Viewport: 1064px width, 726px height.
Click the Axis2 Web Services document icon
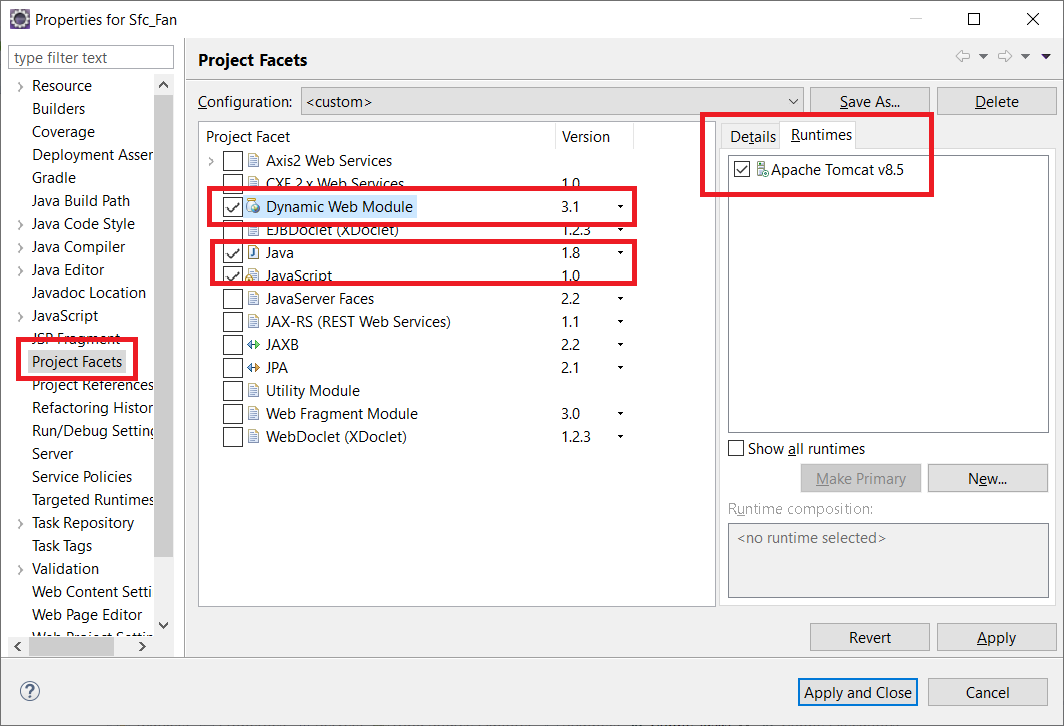tap(253, 161)
